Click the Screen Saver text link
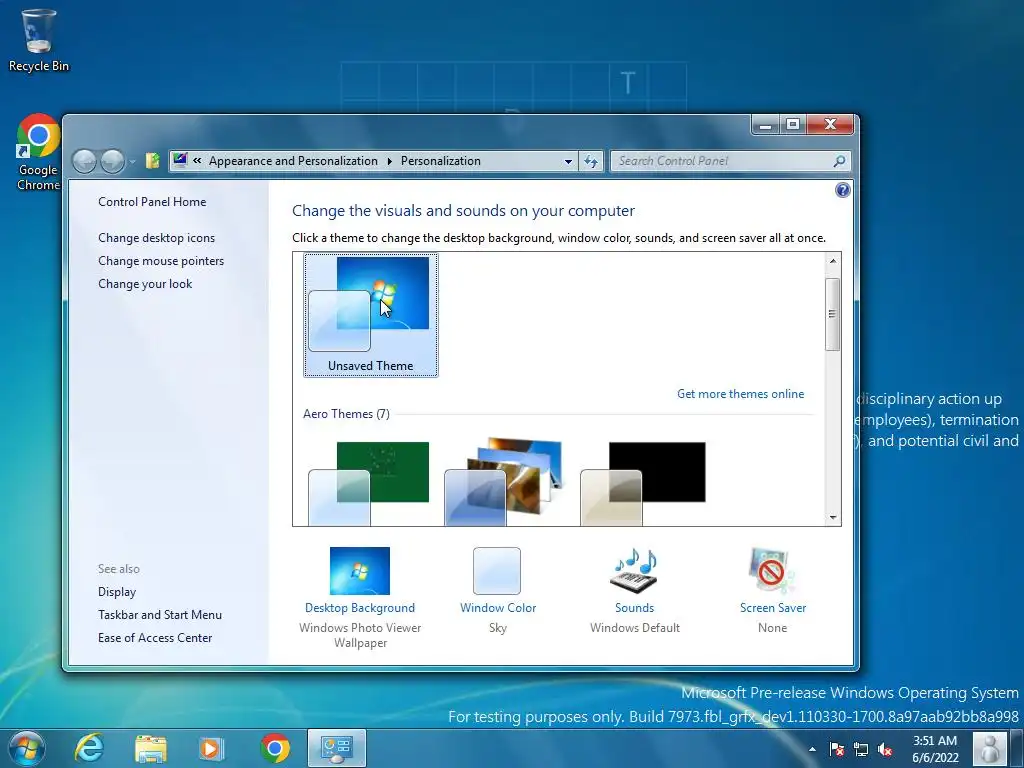Screen dimensions: 1024x768 [773, 607]
